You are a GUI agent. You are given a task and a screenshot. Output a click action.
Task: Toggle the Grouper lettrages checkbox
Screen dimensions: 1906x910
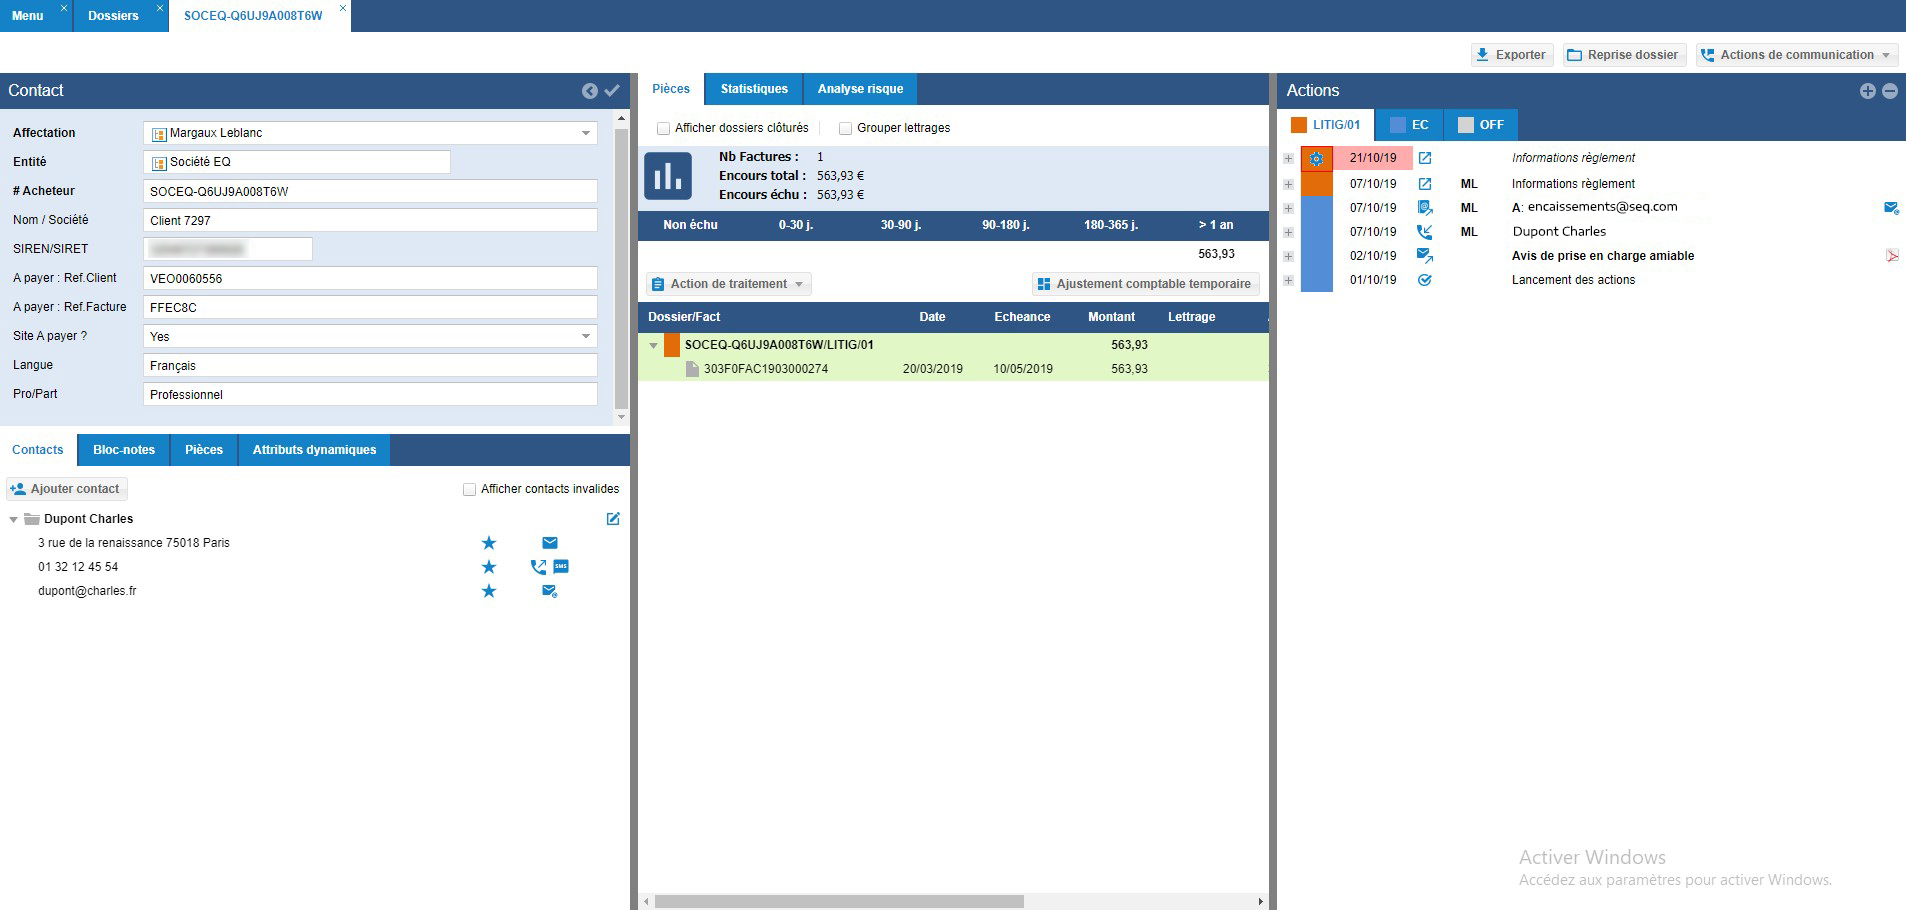point(845,129)
